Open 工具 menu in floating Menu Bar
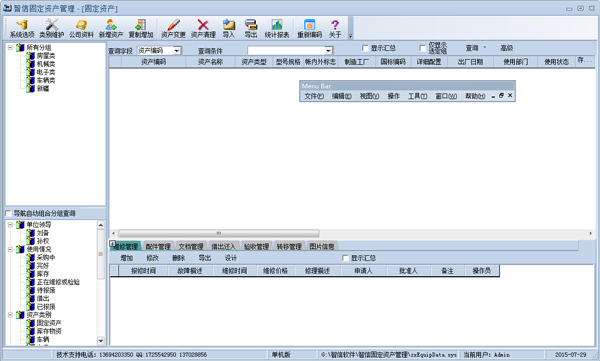This screenshot has height=361, width=600. tap(417, 96)
